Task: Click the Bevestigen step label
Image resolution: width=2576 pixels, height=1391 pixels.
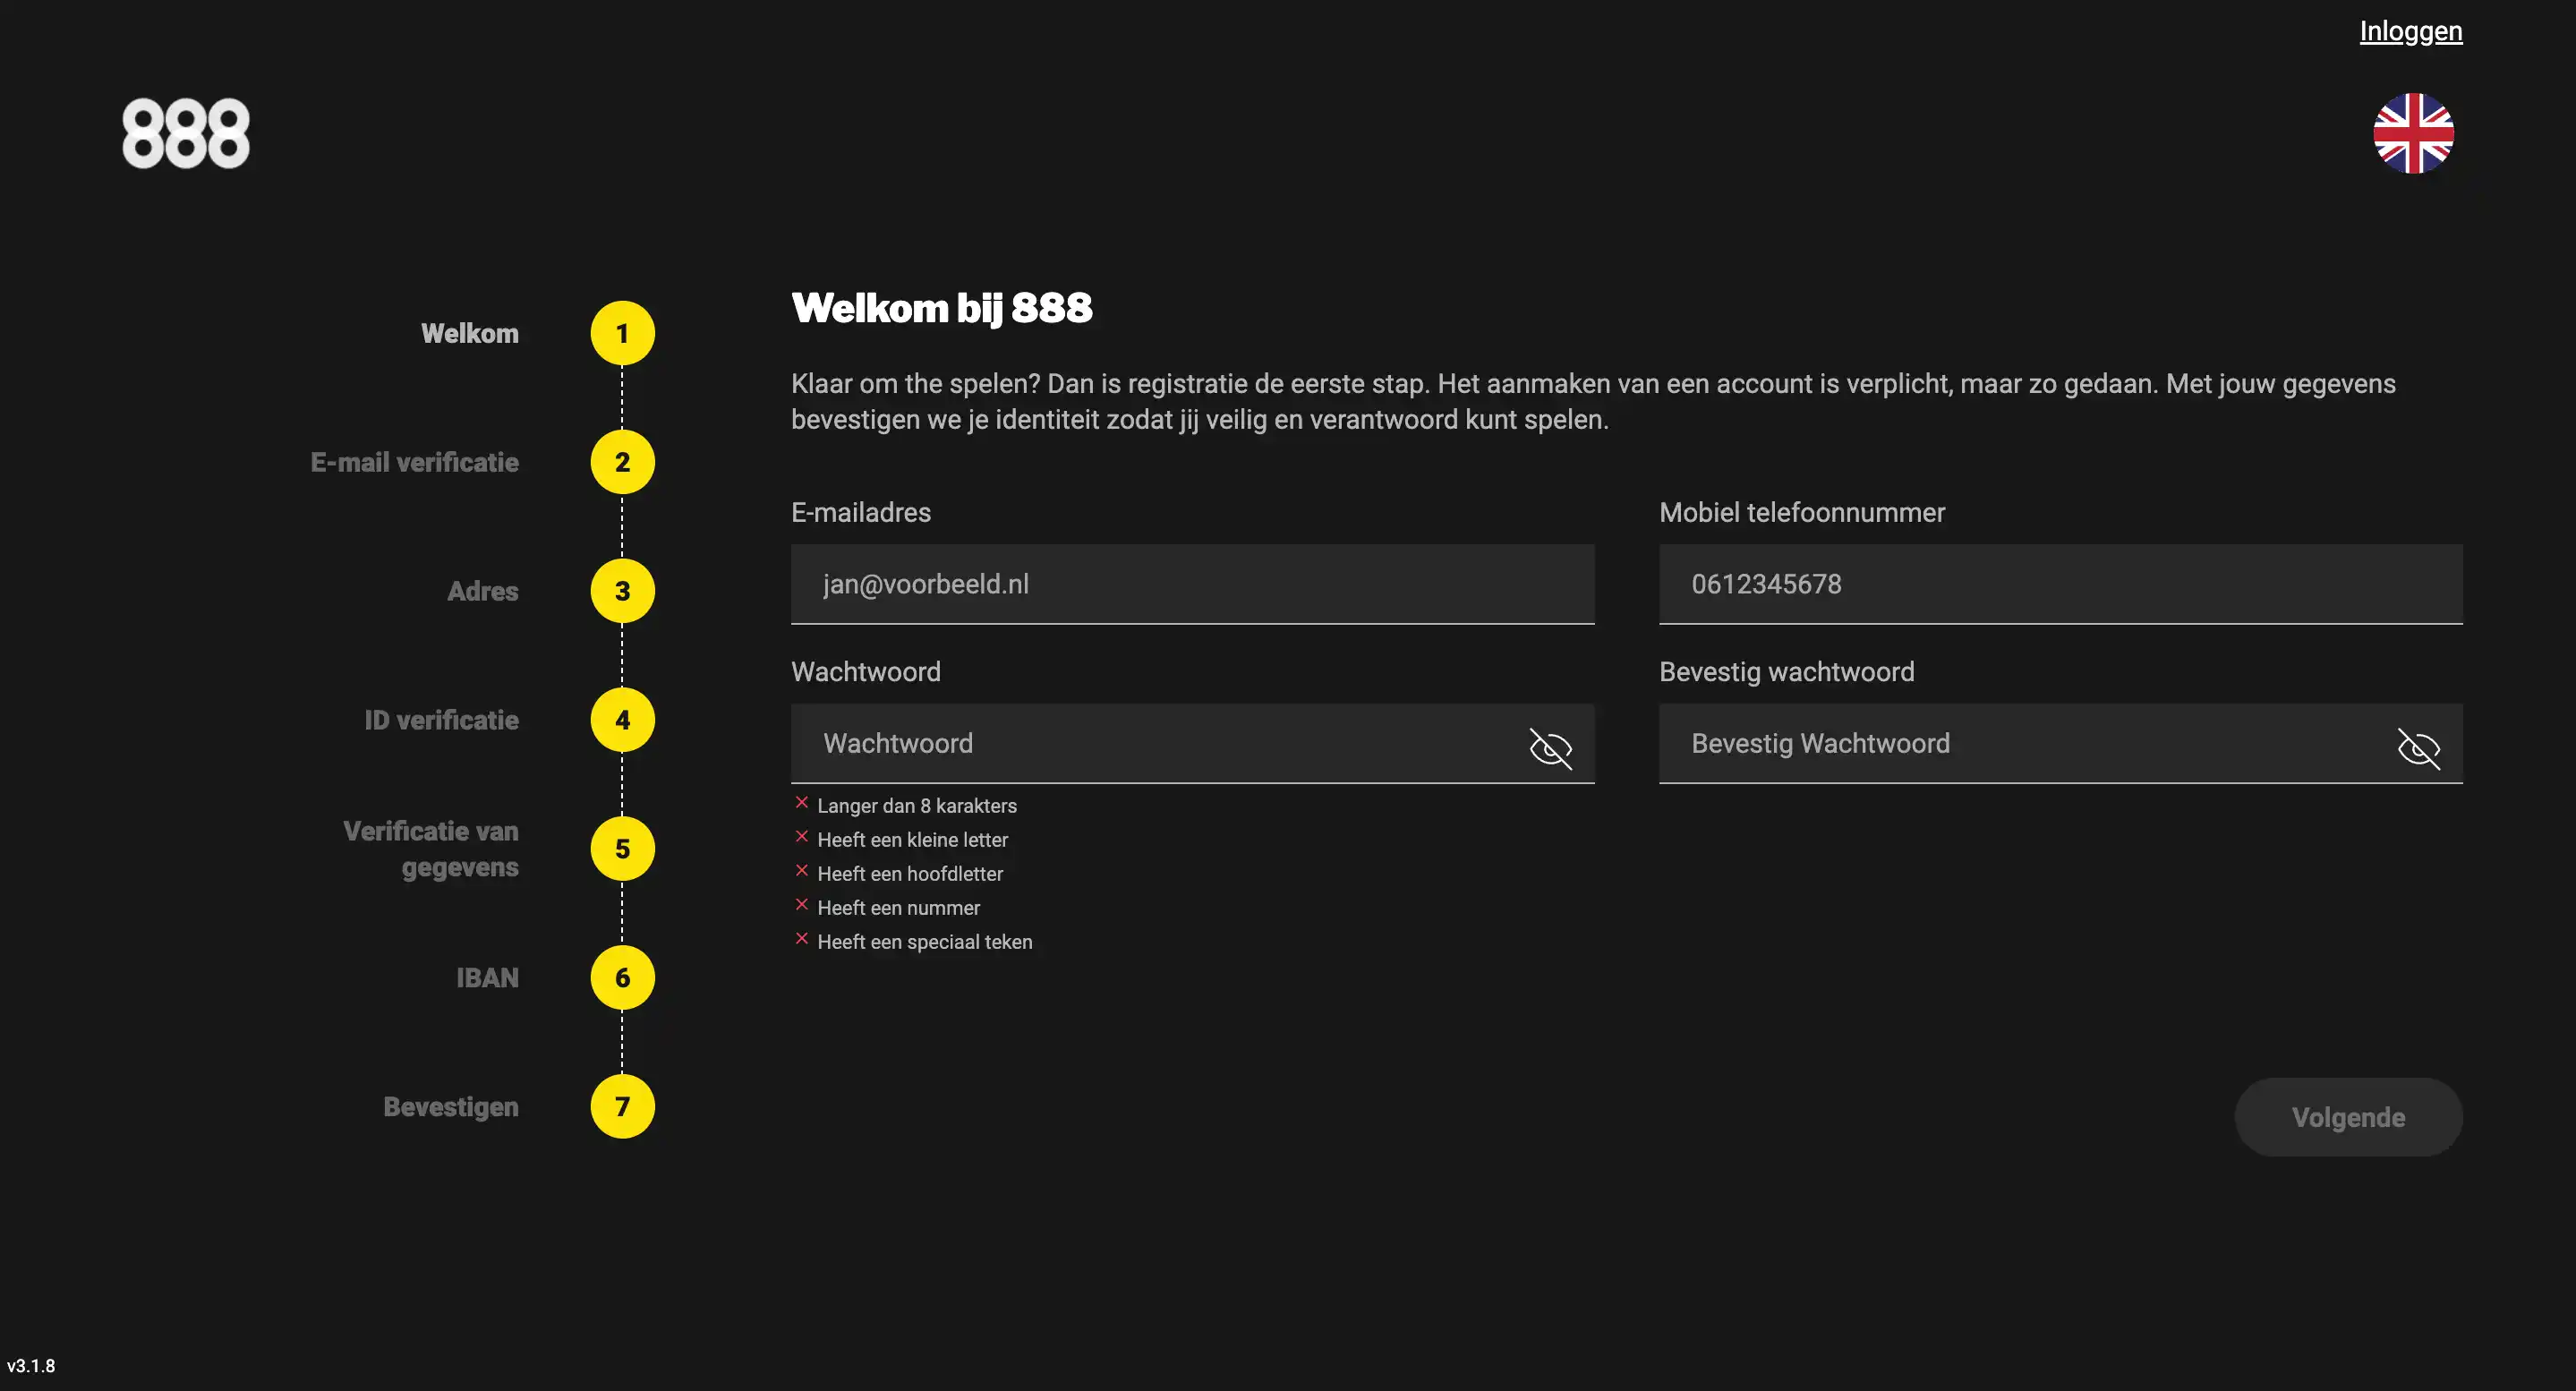Action: [450, 1107]
